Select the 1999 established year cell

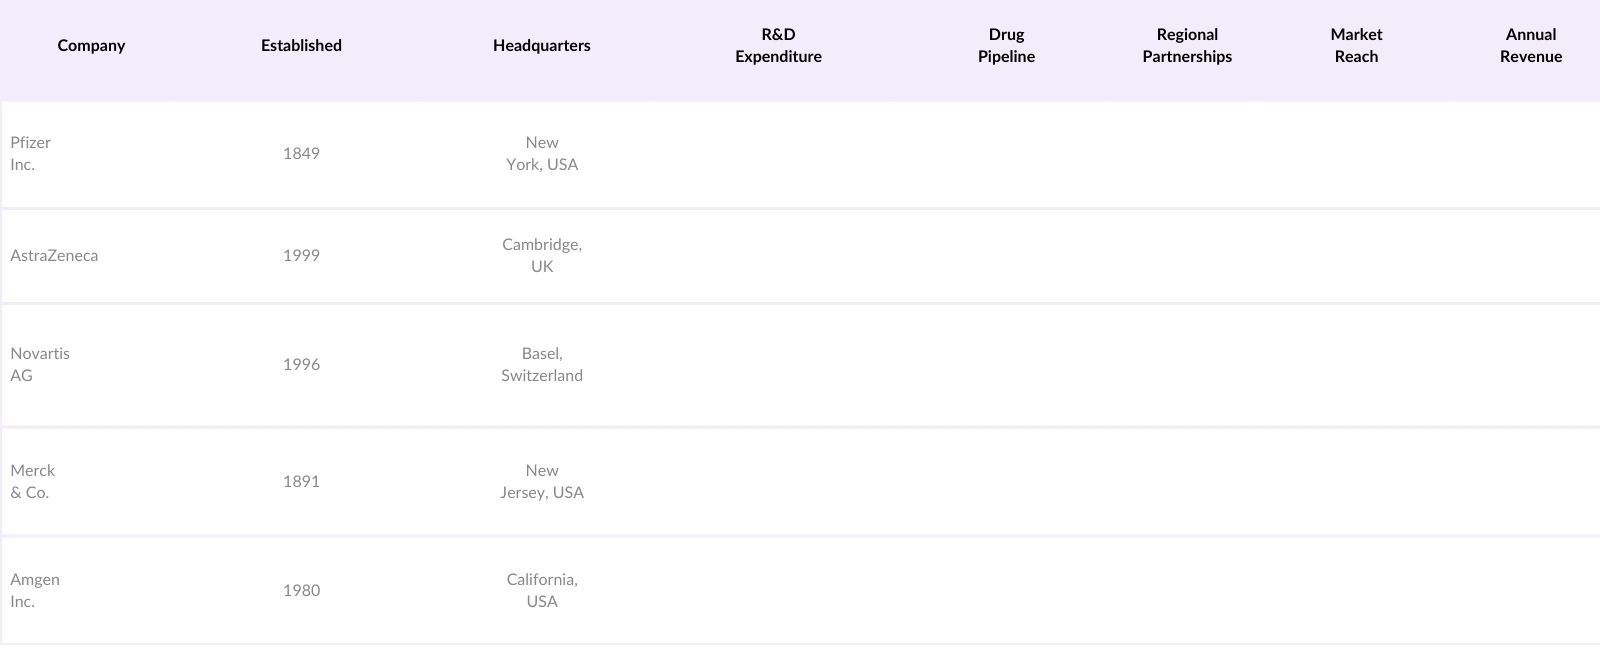tap(301, 256)
